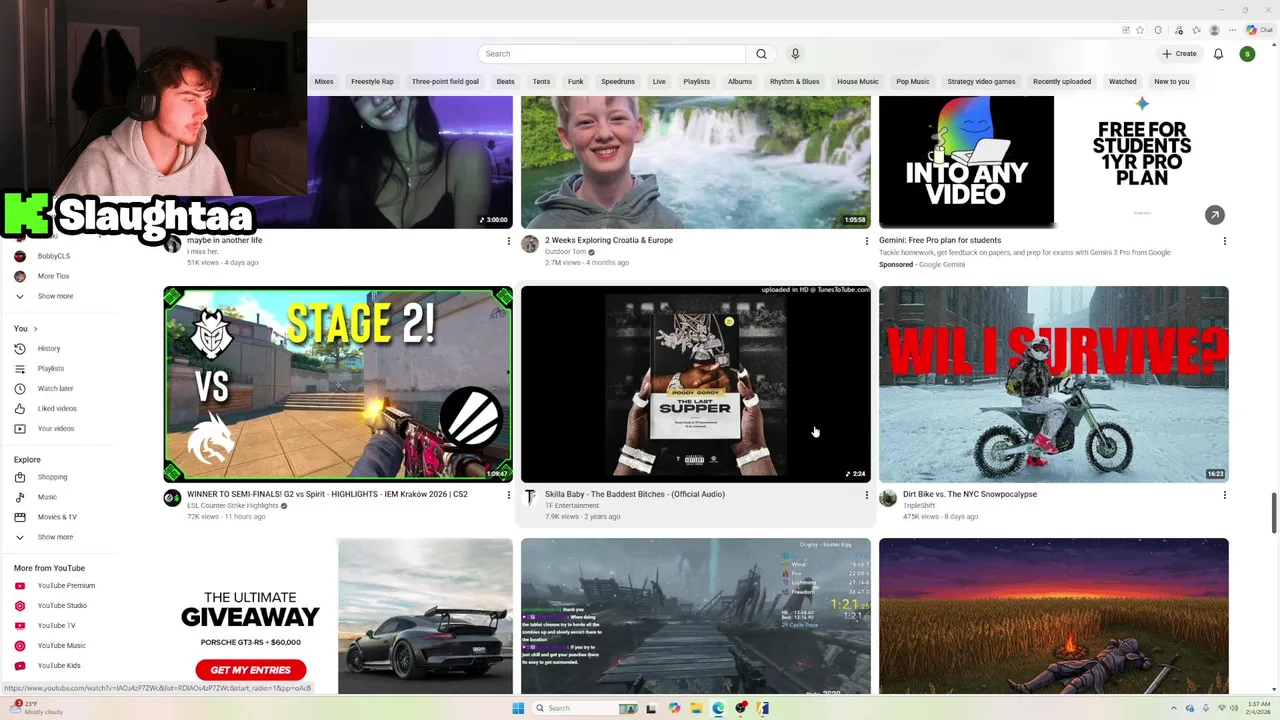Open the notifications bell

(x=1218, y=54)
